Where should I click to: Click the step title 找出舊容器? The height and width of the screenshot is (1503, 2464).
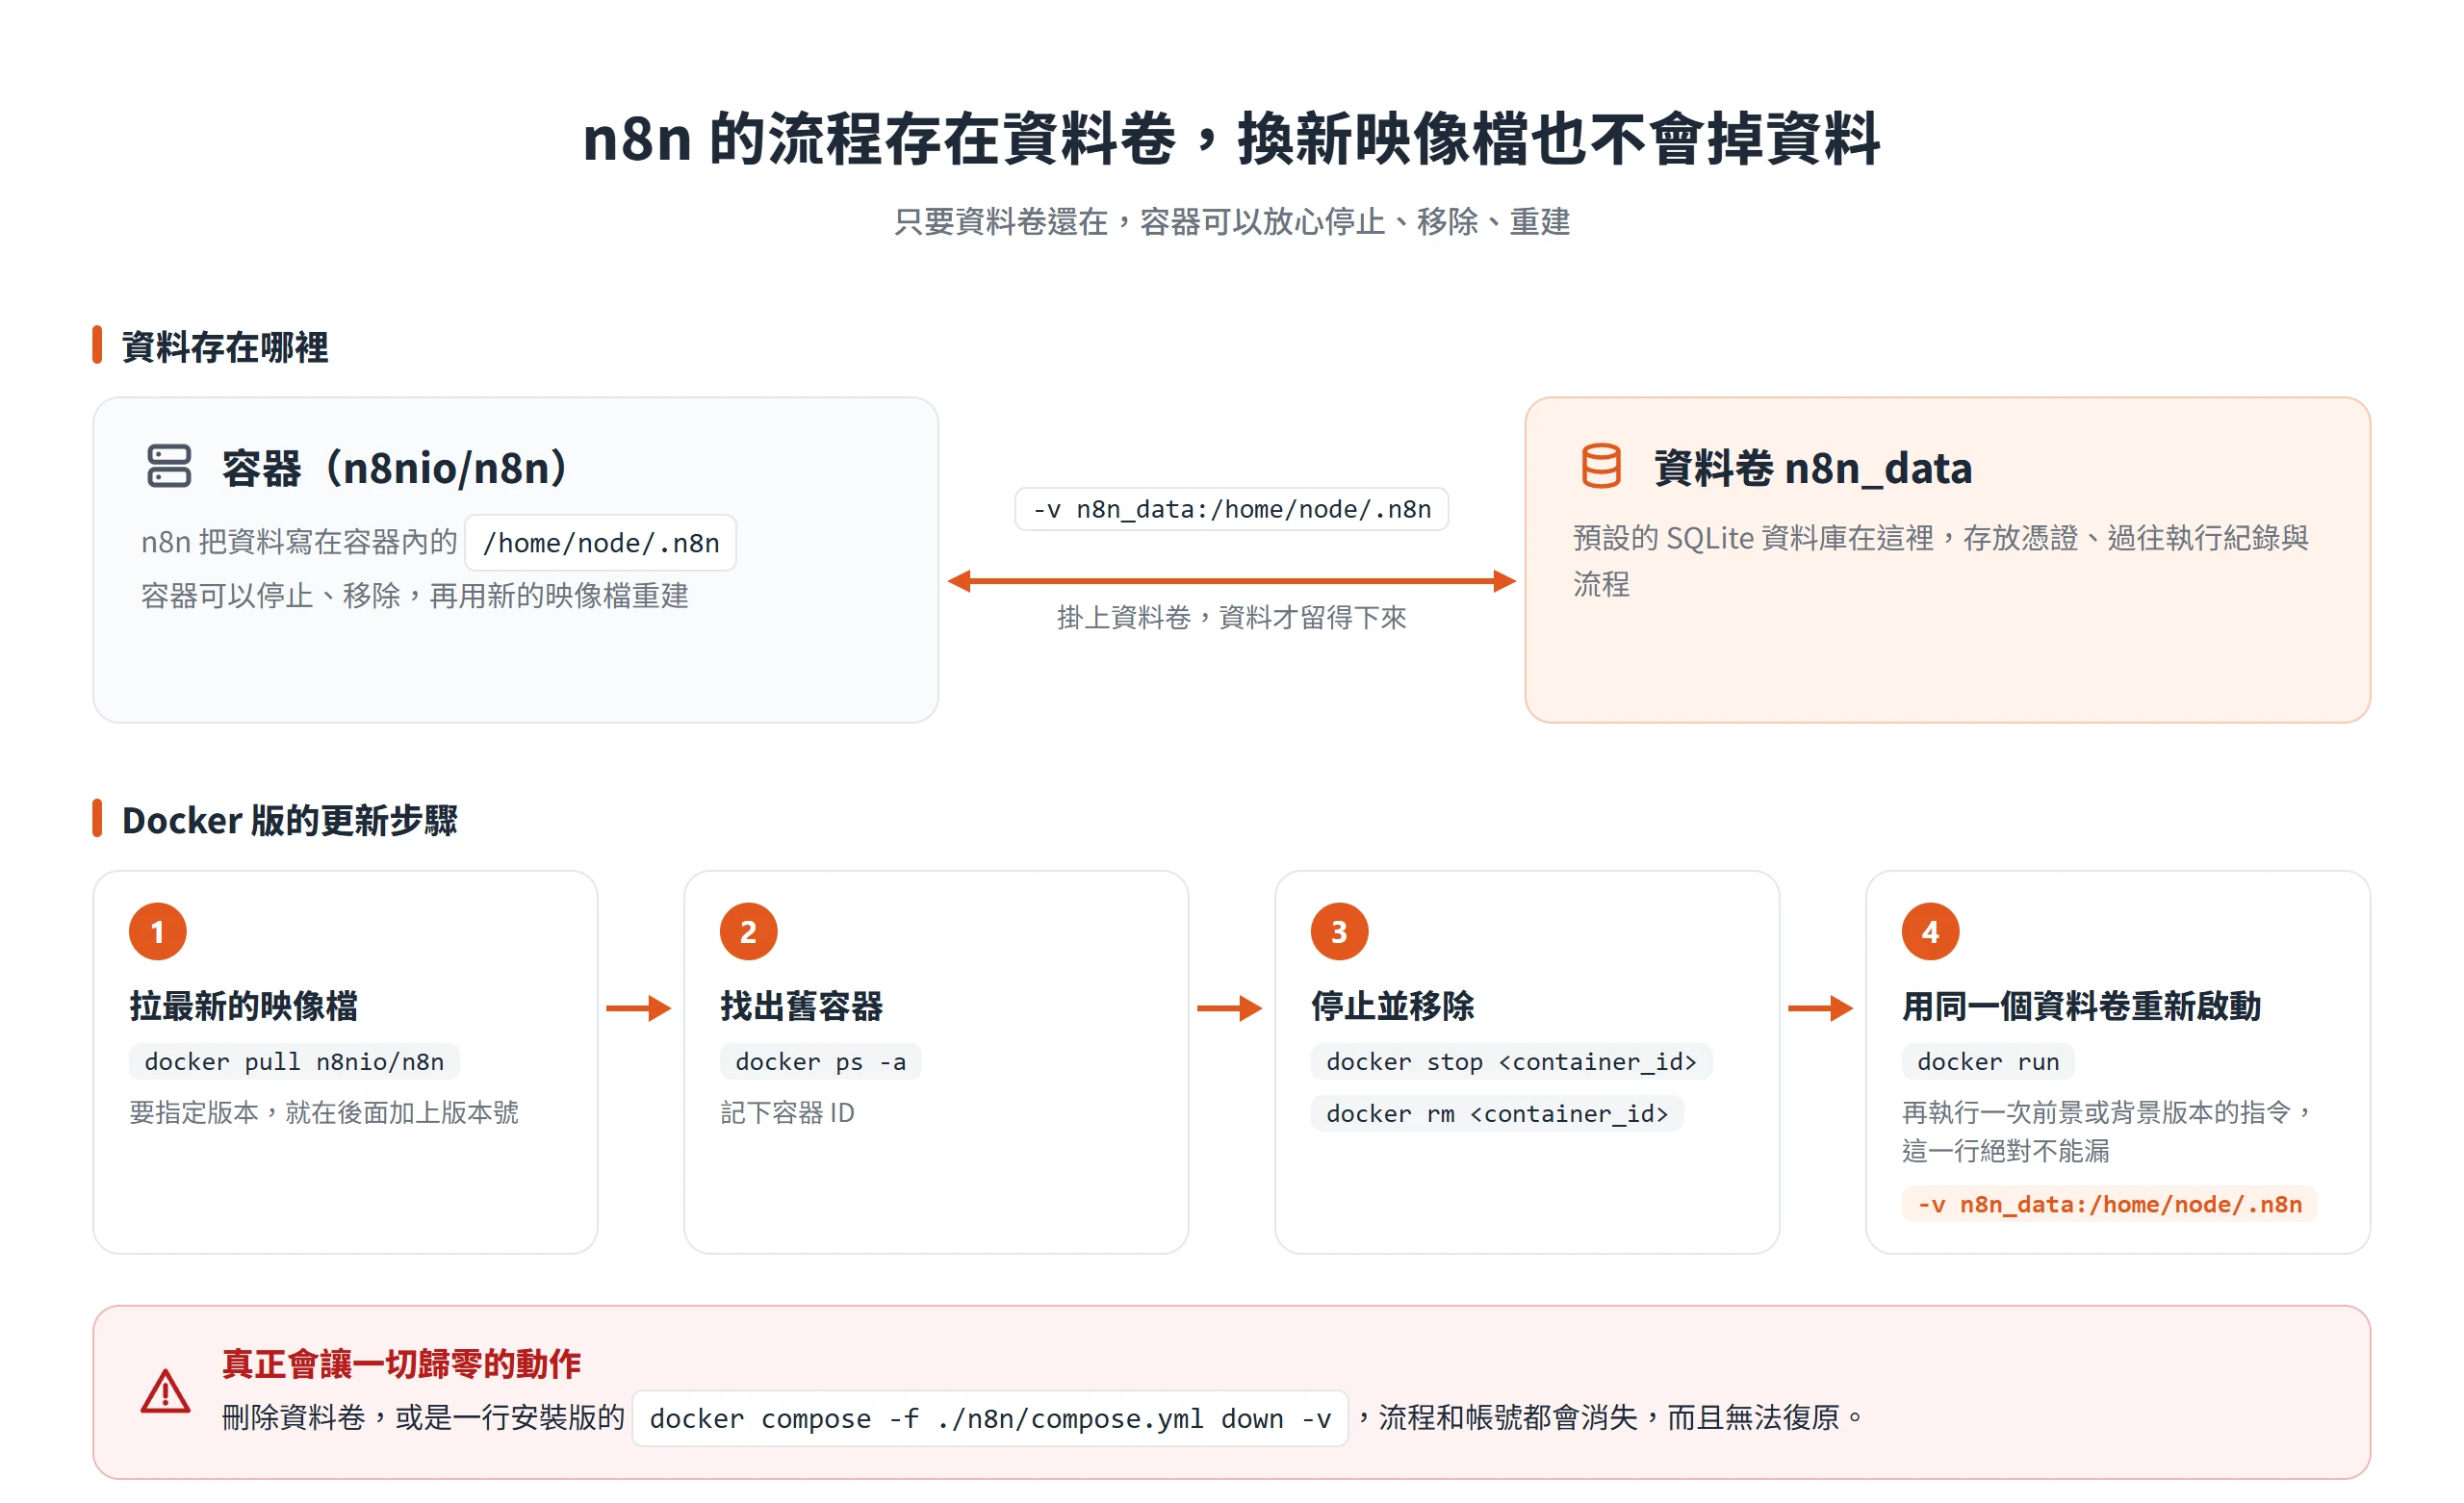coord(802,1006)
